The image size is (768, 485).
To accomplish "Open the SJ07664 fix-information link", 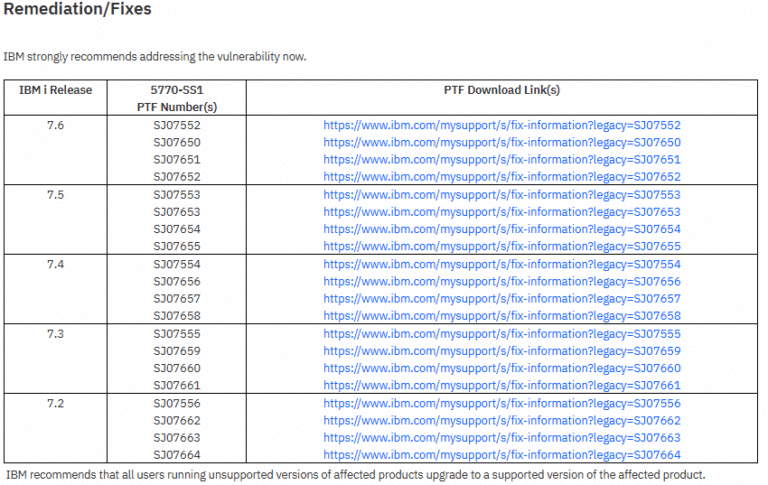I will coord(502,455).
